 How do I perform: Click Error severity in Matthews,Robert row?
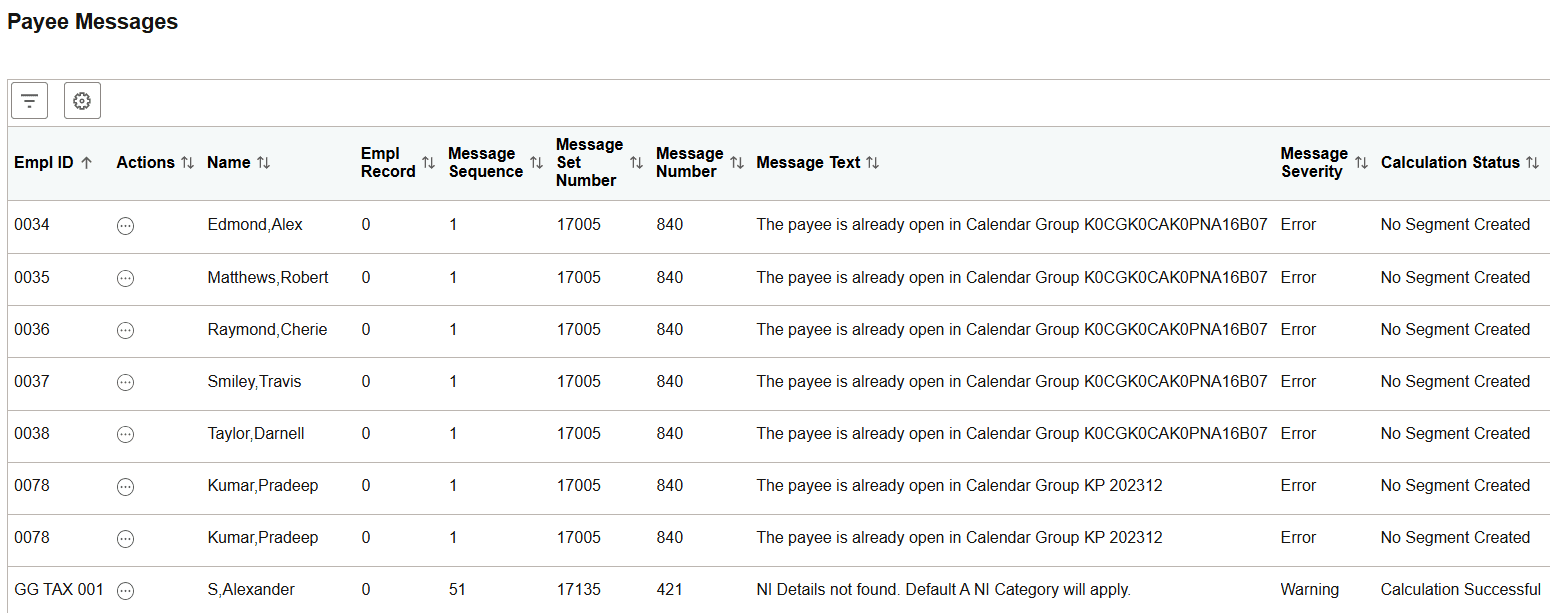point(1299,277)
